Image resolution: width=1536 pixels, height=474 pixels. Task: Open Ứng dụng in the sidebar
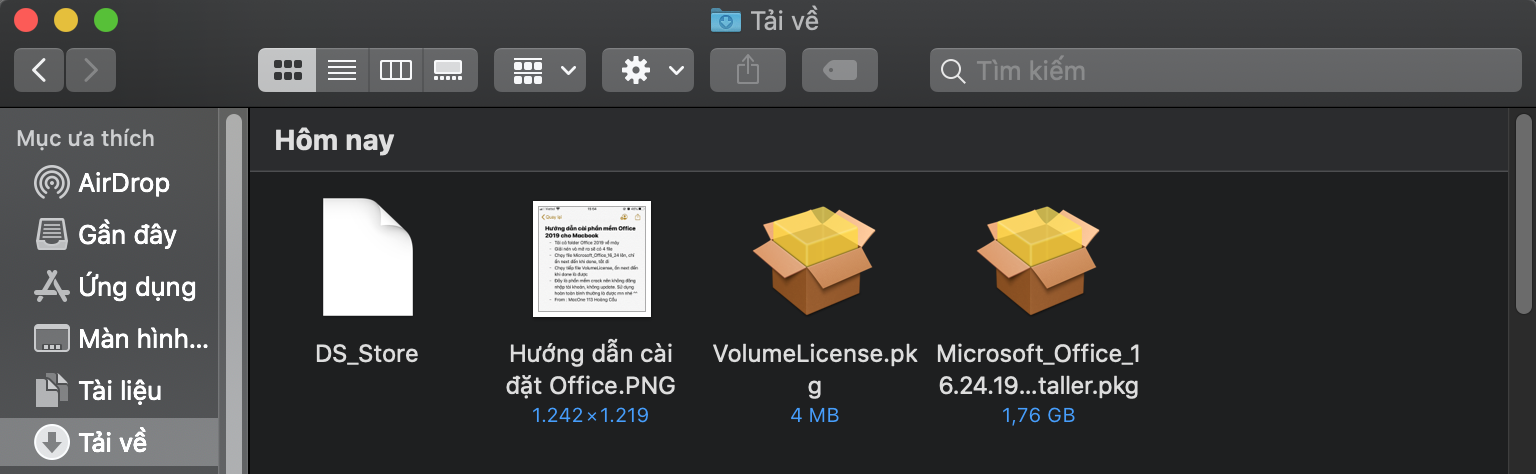pos(108,287)
